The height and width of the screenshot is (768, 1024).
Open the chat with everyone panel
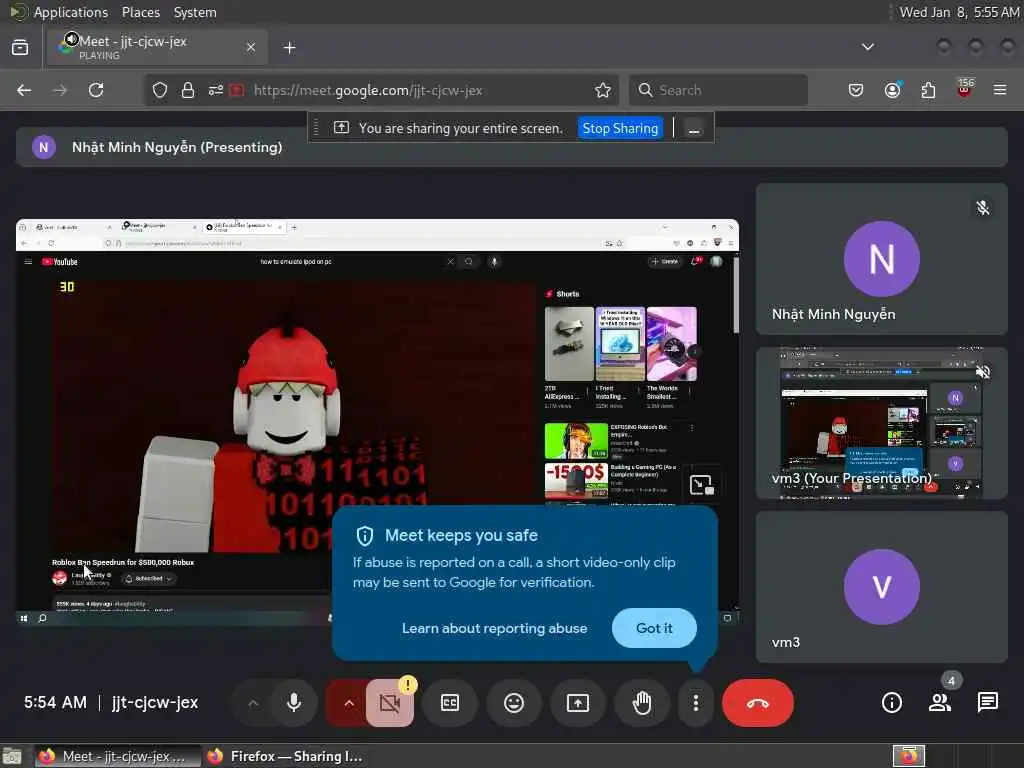point(987,703)
